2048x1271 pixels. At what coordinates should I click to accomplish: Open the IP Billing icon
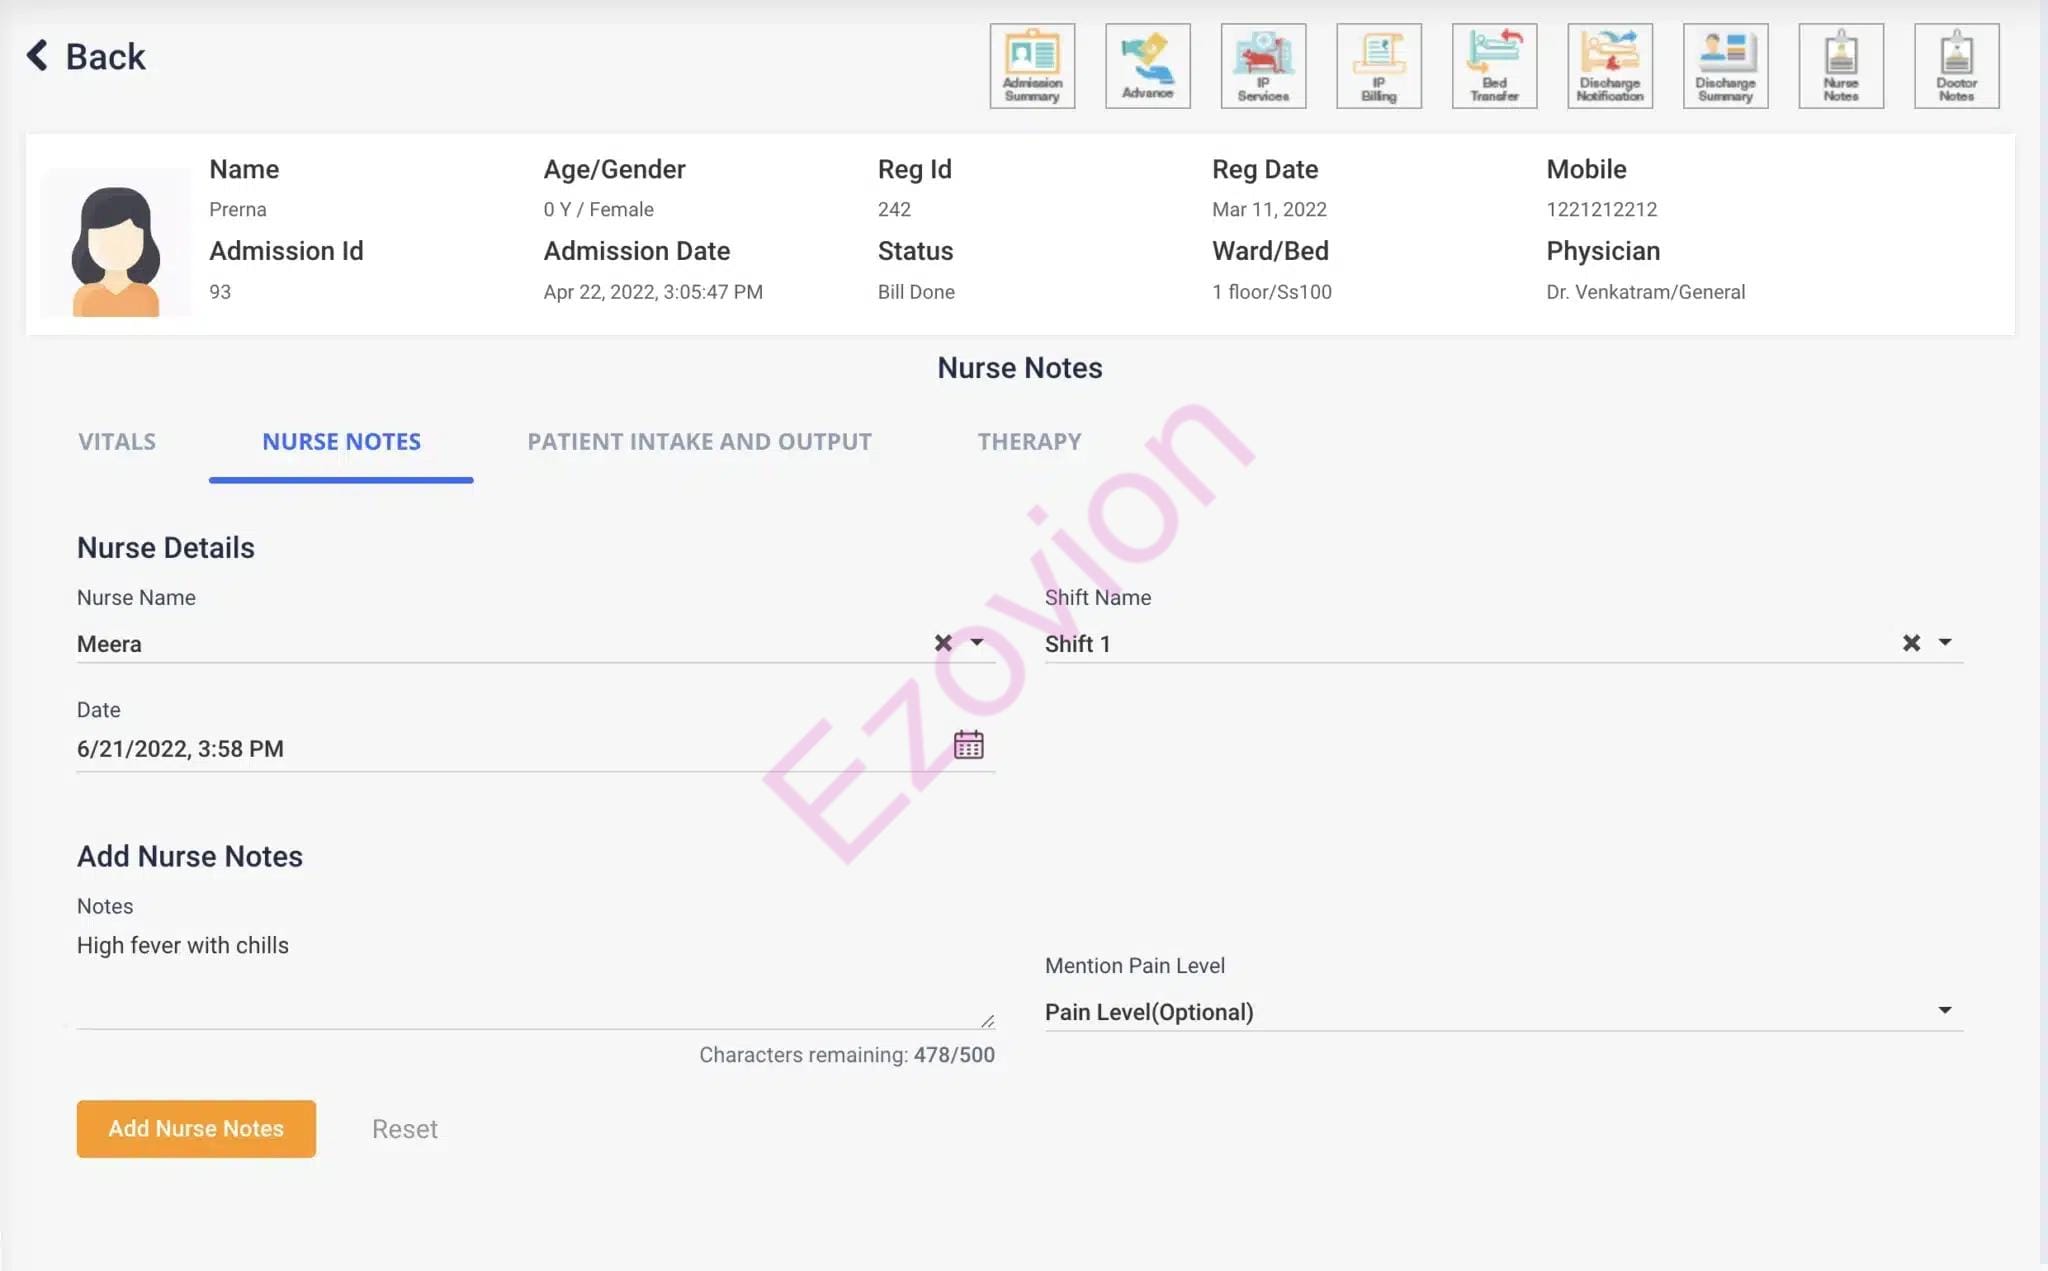[1378, 66]
